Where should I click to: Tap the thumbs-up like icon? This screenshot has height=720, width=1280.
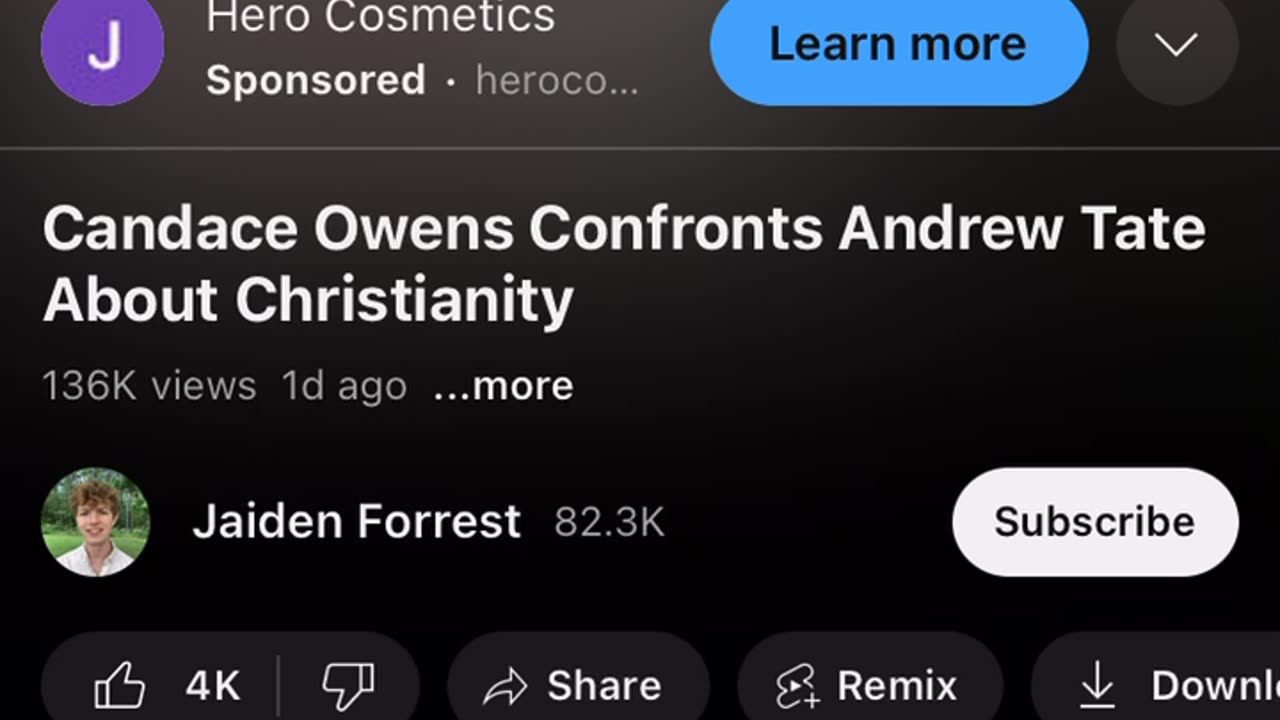click(x=119, y=686)
